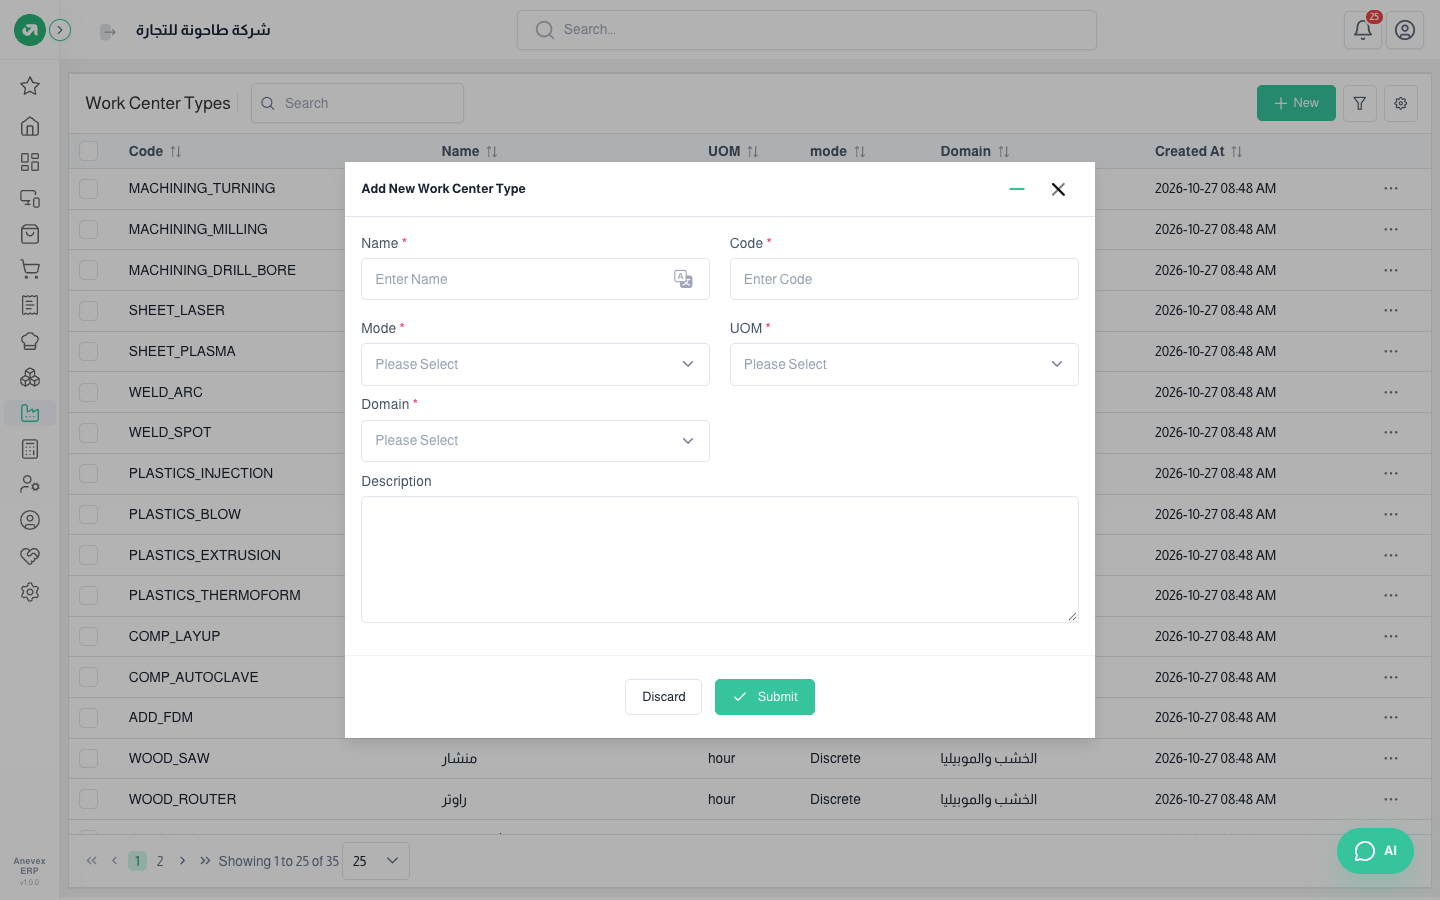Check the SHEET_LASER row checkbox
This screenshot has height=900, width=1440.
[89, 310]
